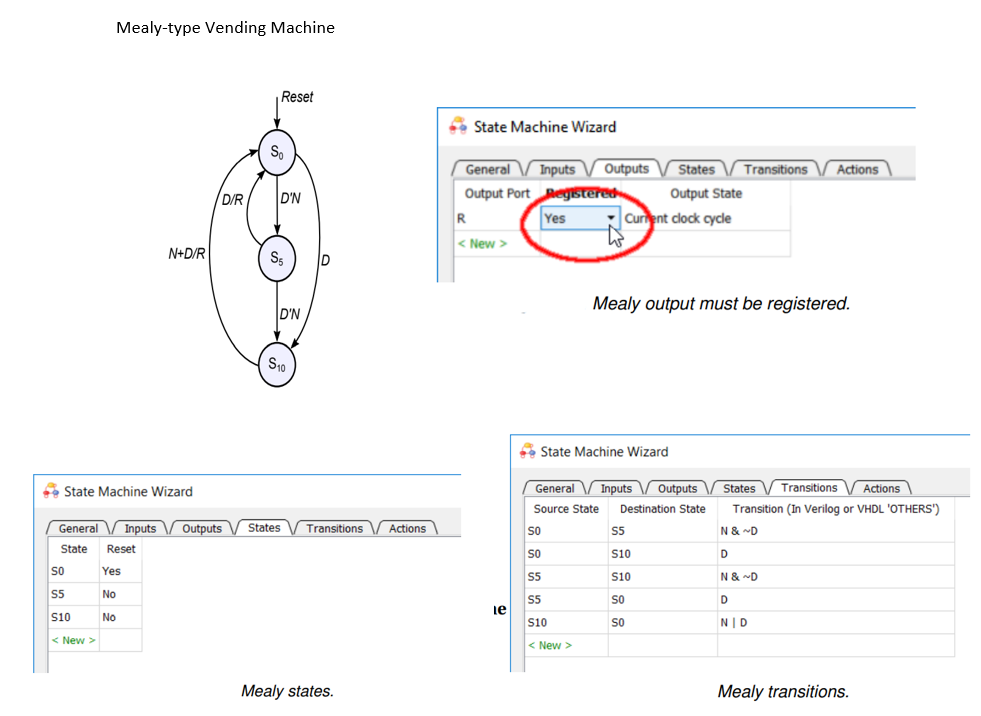
Task: Open the Outputs tab in states dialog
Action: pos(202,528)
